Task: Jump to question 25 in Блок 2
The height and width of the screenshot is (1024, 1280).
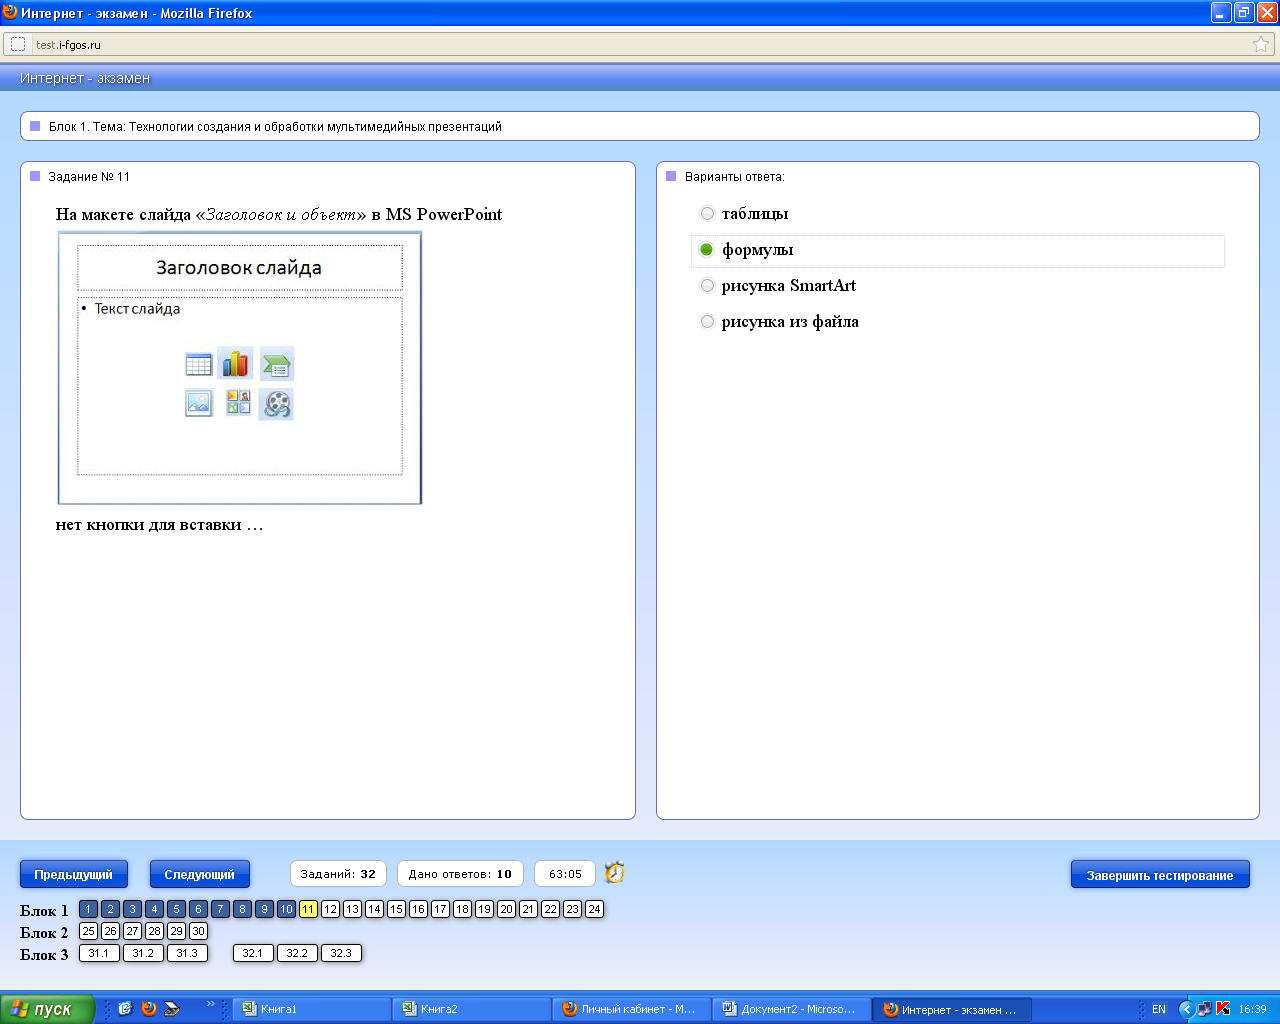Action: [x=88, y=931]
